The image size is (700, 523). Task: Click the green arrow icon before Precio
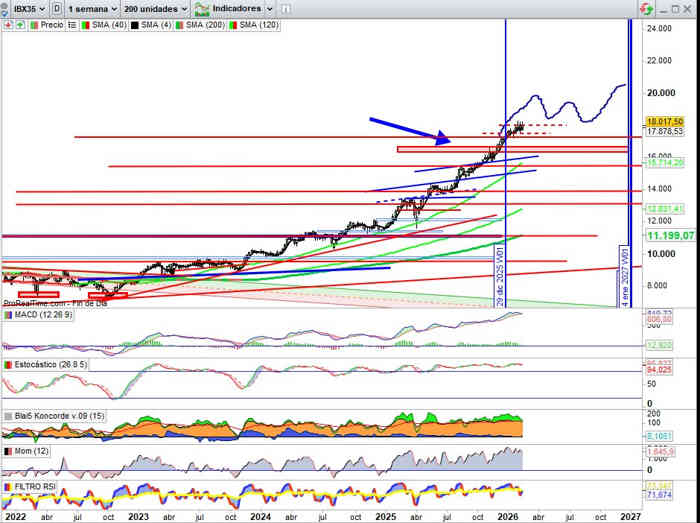(17, 24)
